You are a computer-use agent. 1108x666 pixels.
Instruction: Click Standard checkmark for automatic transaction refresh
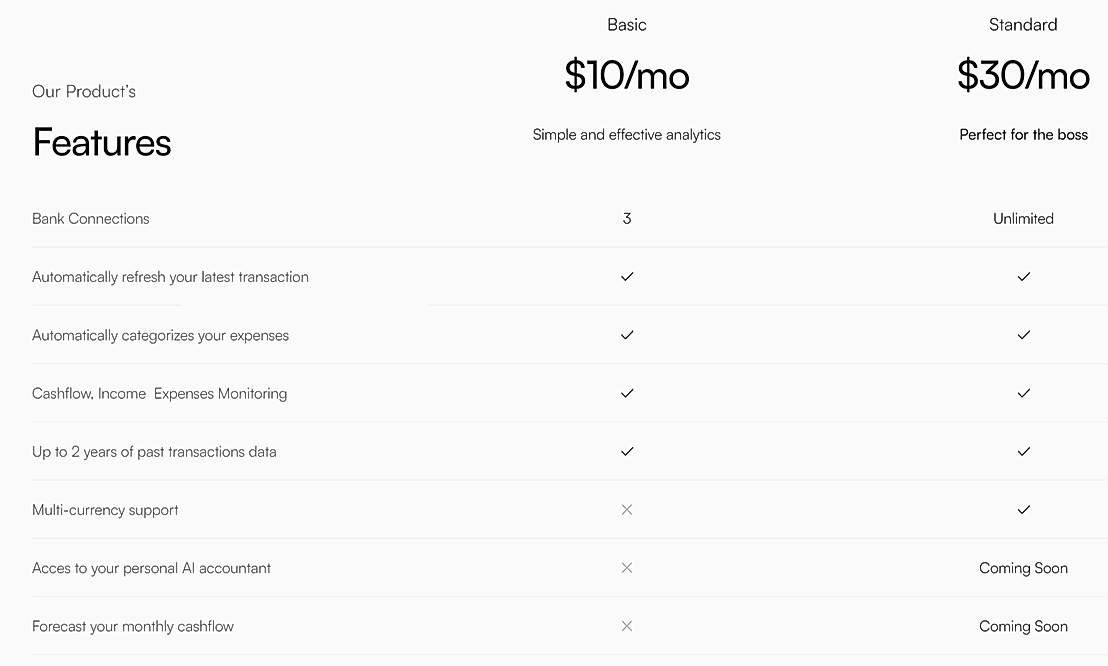click(1023, 277)
